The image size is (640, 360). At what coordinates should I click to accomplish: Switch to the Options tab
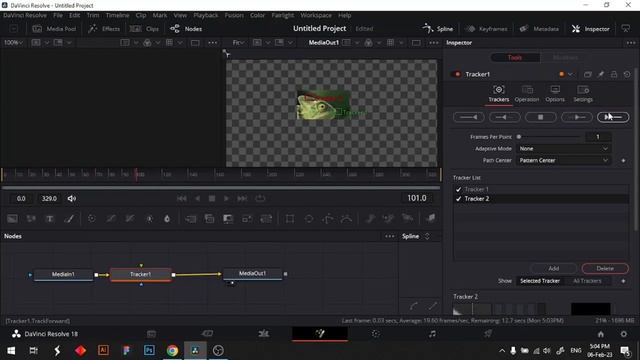[555, 94]
